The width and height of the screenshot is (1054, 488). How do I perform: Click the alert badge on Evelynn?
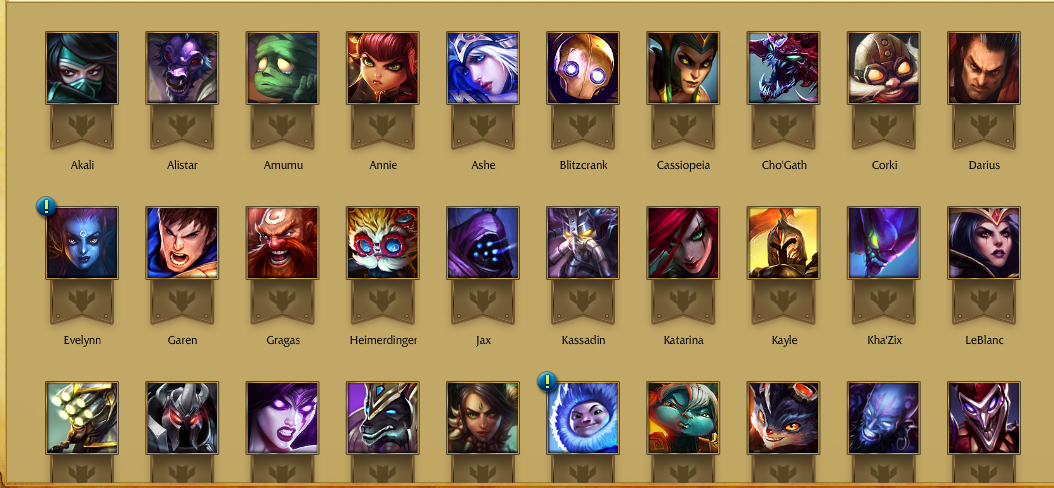pyautogui.click(x=46, y=206)
